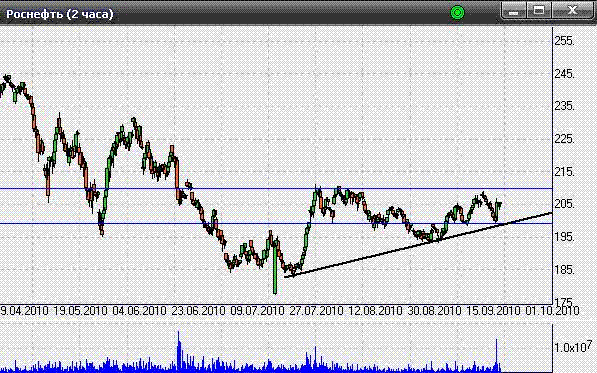Close the Роснефть chart window
The width and height of the screenshot is (597, 373).
pyautogui.click(x=572, y=11)
